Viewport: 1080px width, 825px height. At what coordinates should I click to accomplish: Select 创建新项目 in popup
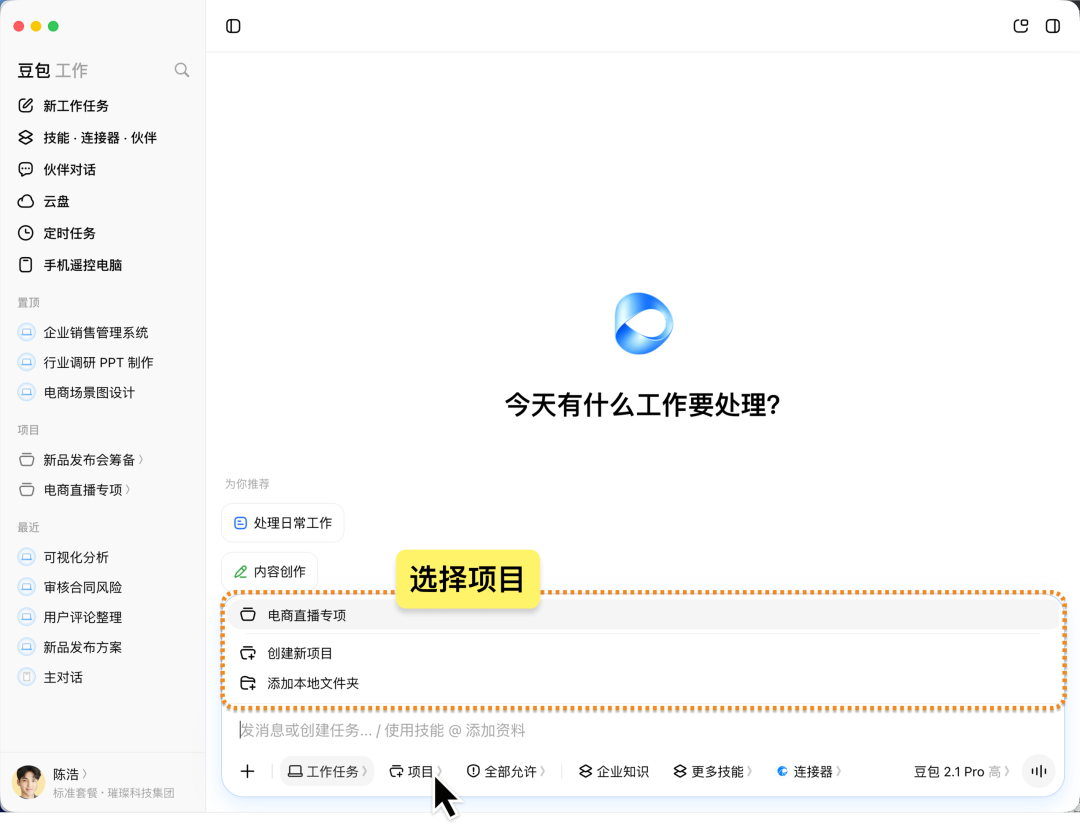pyautogui.click(x=642, y=653)
